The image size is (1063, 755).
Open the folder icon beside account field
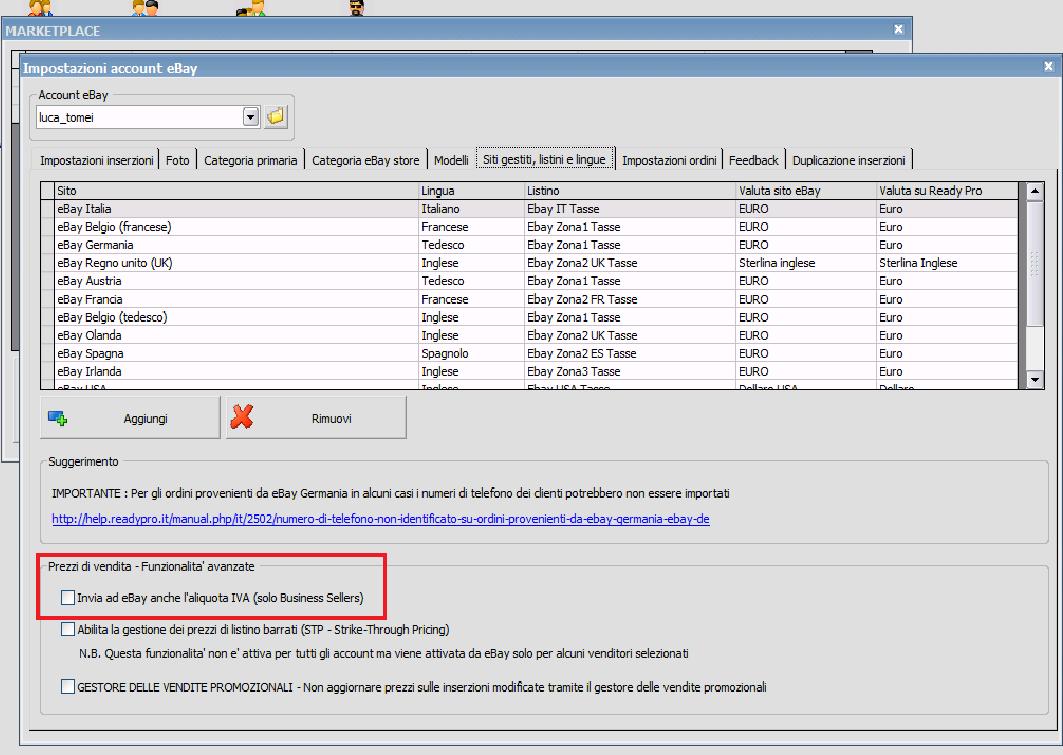(x=275, y=118)
